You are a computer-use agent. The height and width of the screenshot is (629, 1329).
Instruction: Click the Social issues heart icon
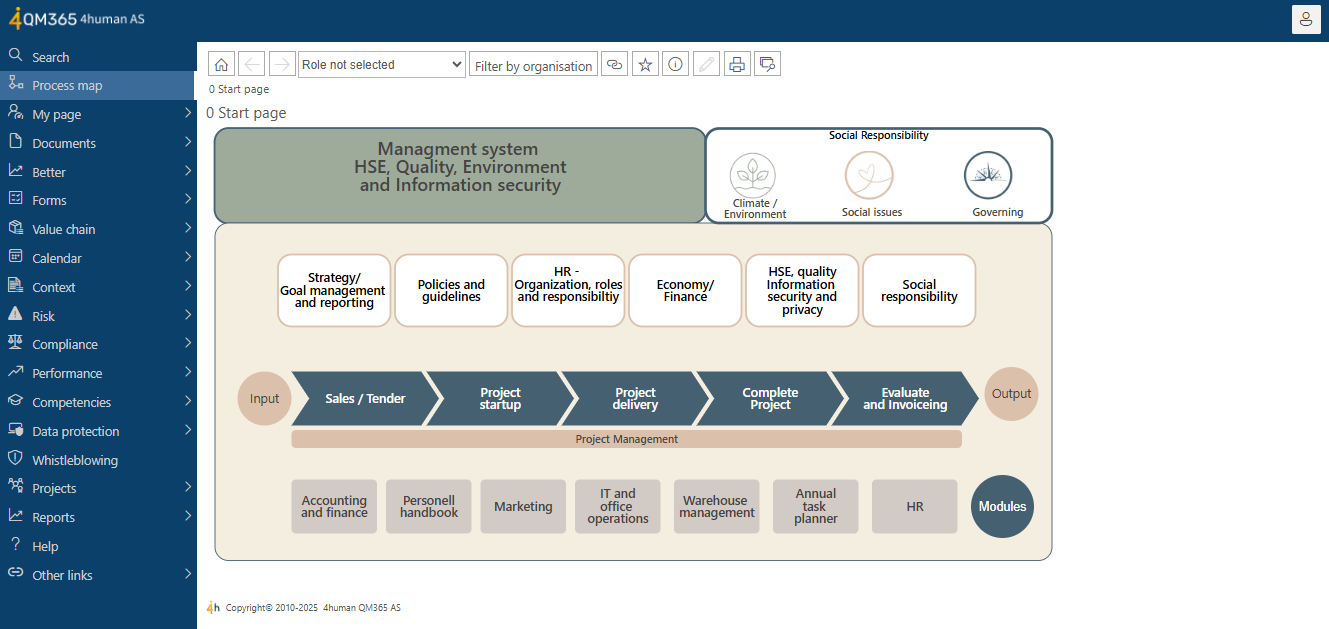(x=869, y=176)
